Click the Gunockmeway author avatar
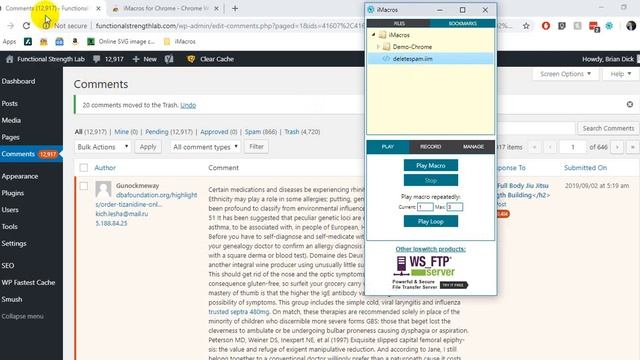The image size is (640, 360). 103,189
